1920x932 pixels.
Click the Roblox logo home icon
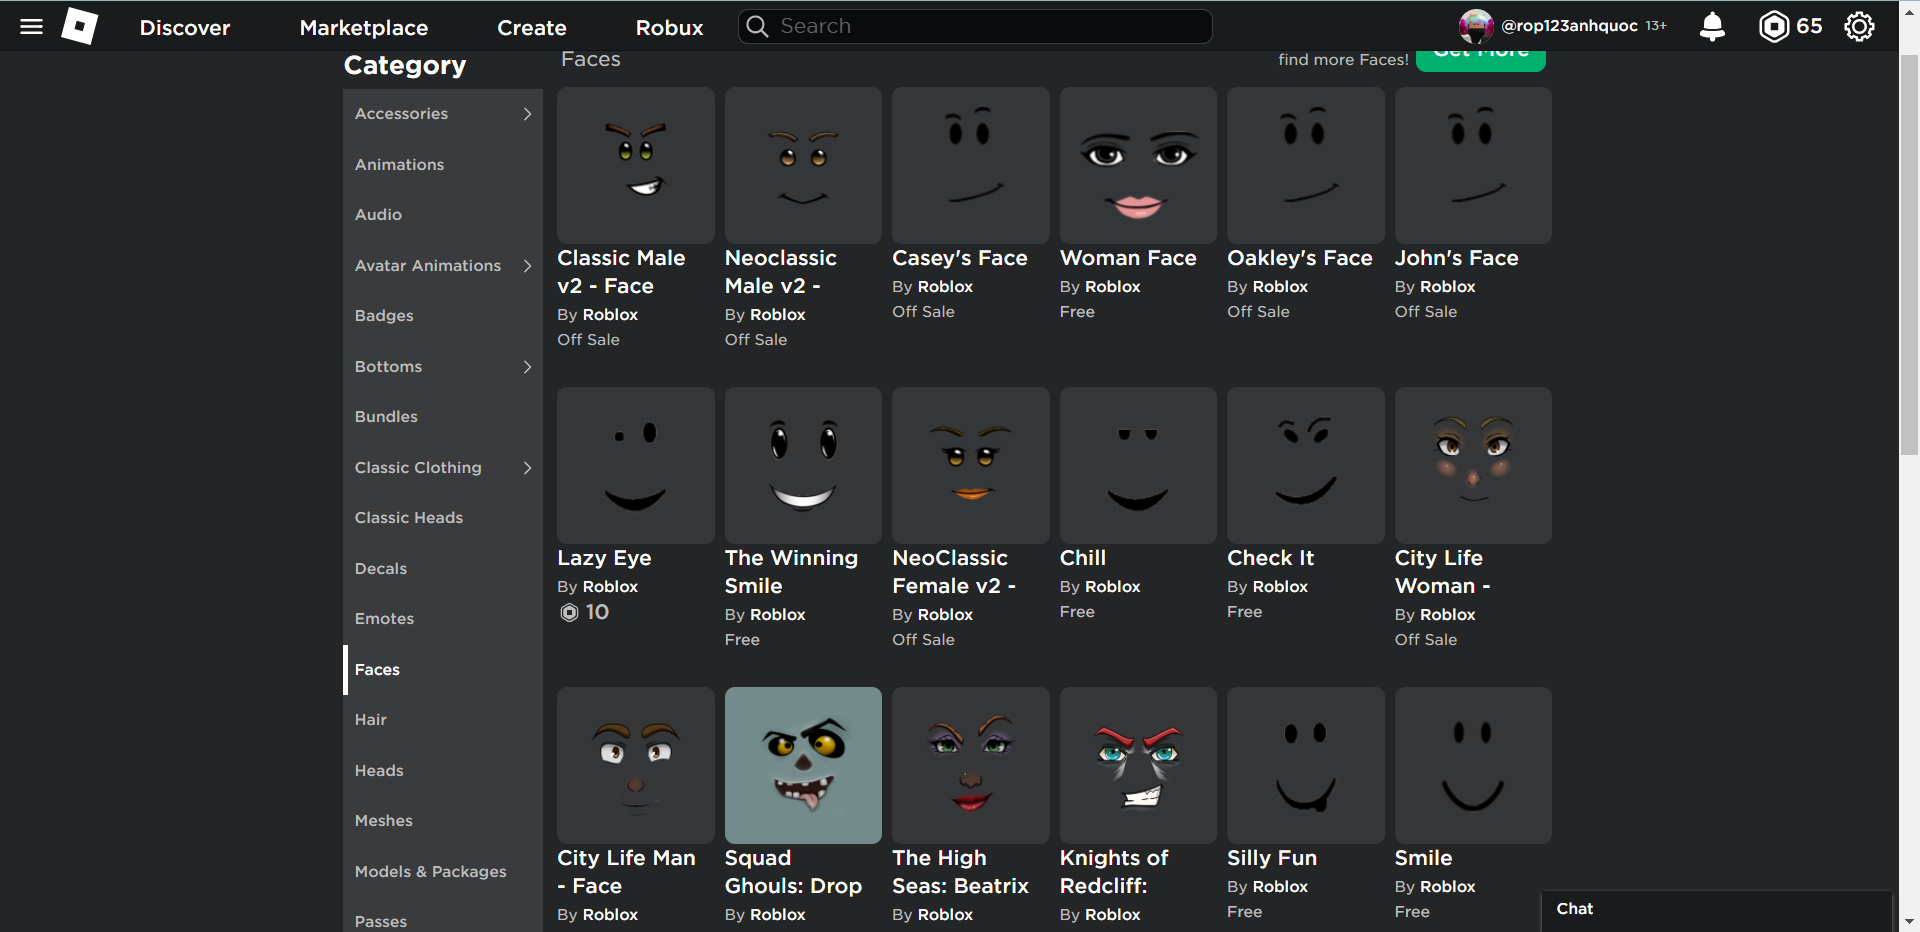pos(80,26)
